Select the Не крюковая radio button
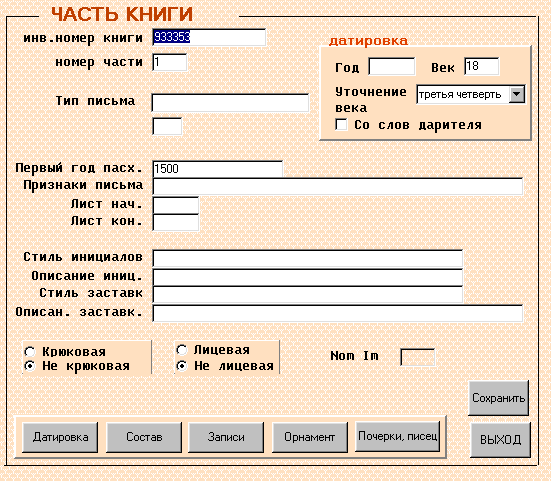The image size is (551, 481). point(30,366)
